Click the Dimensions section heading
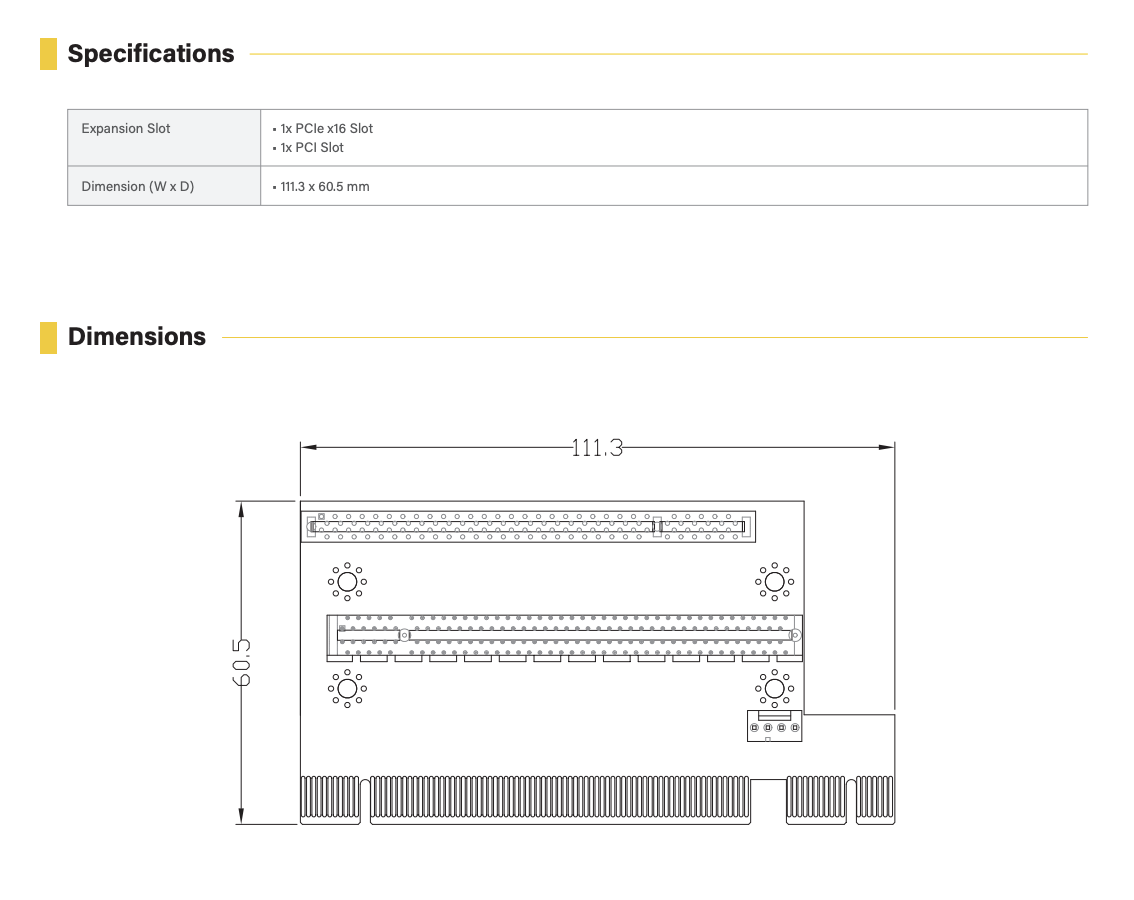Image resolution: width=1134 pixels, height=900 pixels. (137, 337)
